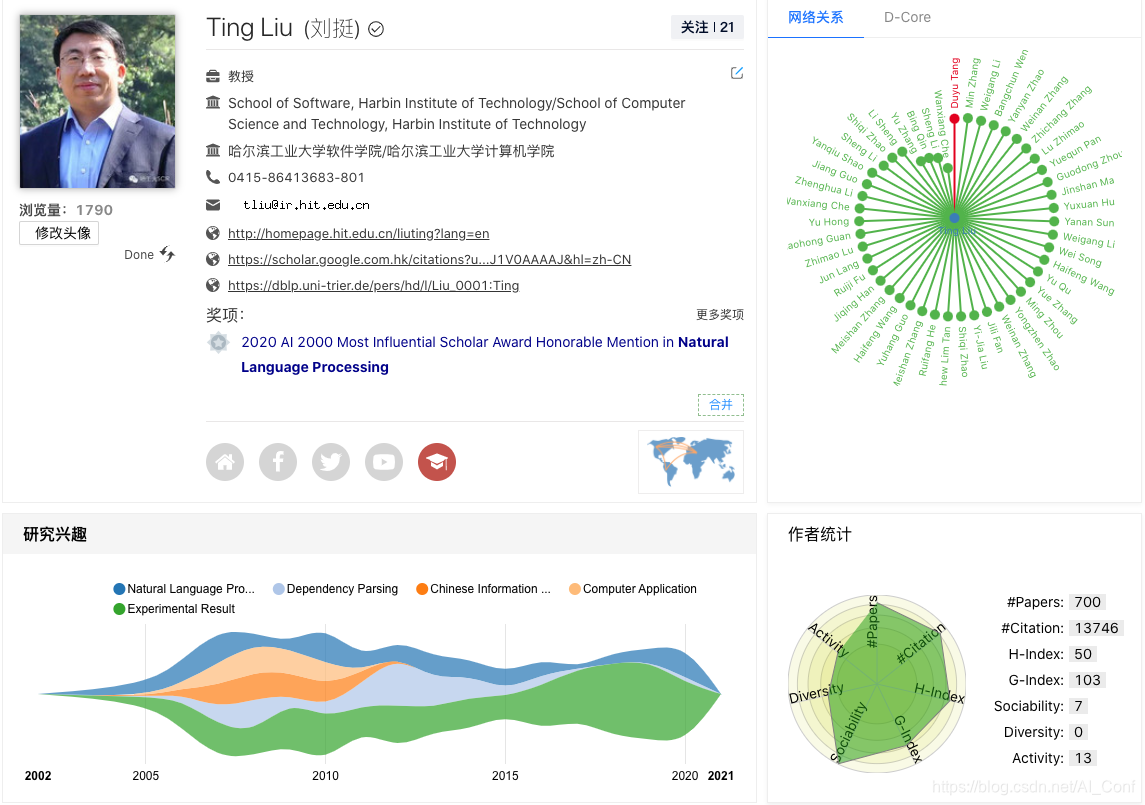
Task: Click the medal icon beside the 2020 award
Action: [x=218, y=341]
